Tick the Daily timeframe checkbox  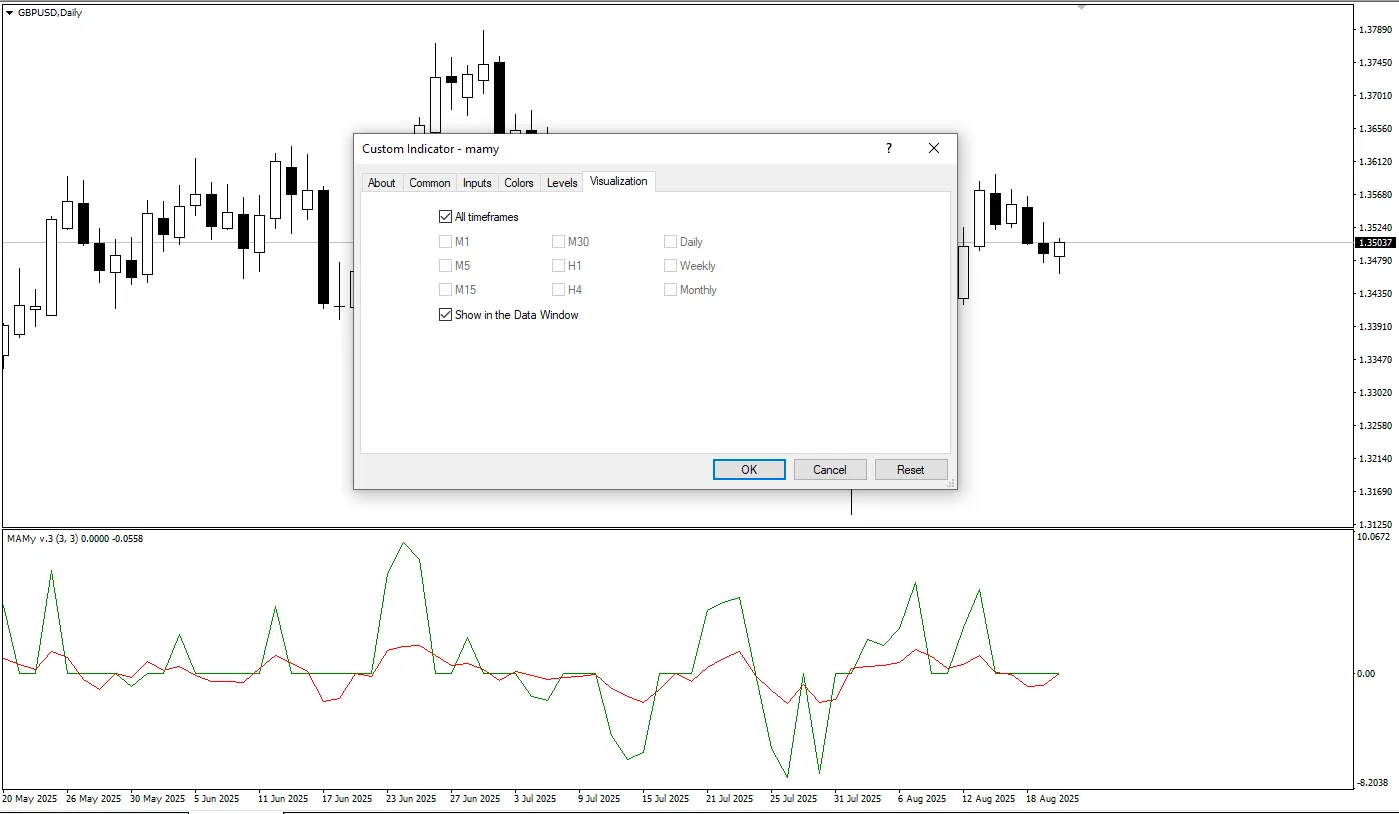(x=671, y=242)
